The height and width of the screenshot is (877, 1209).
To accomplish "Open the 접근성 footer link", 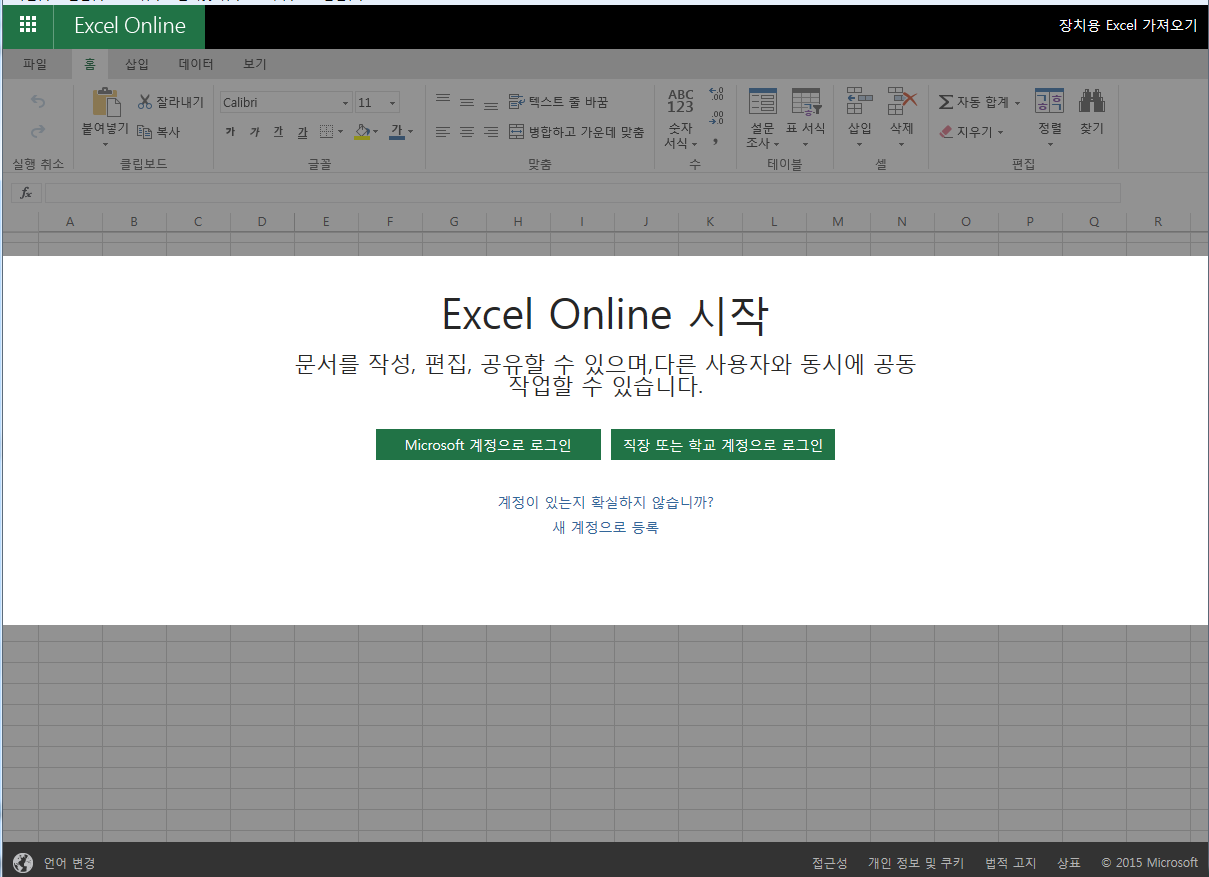I will pos(830,863).
